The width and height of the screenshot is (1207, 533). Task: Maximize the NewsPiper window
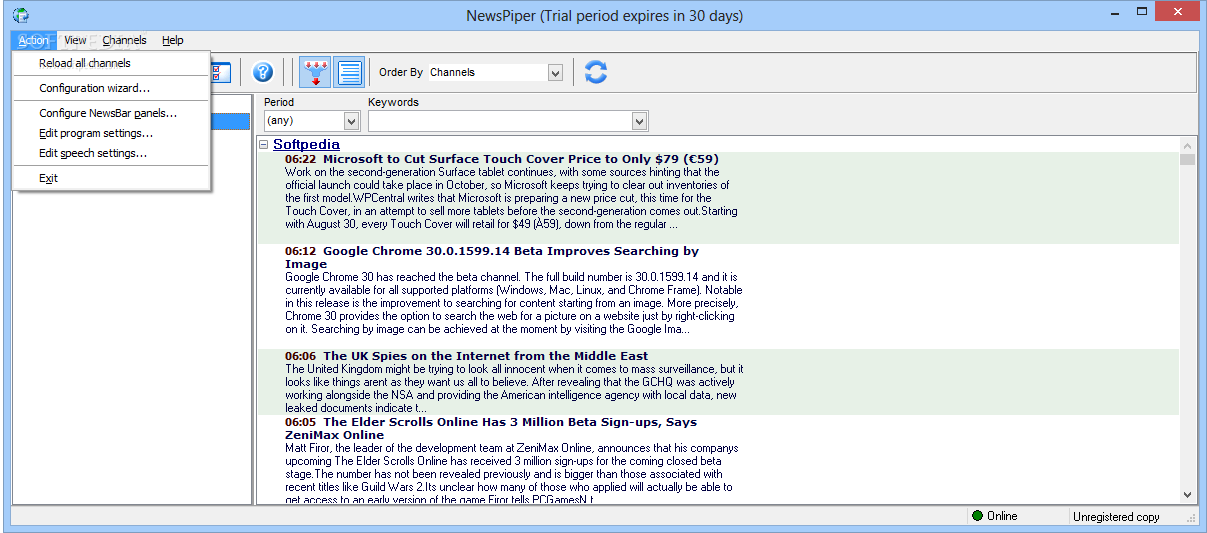(1141, 13)
